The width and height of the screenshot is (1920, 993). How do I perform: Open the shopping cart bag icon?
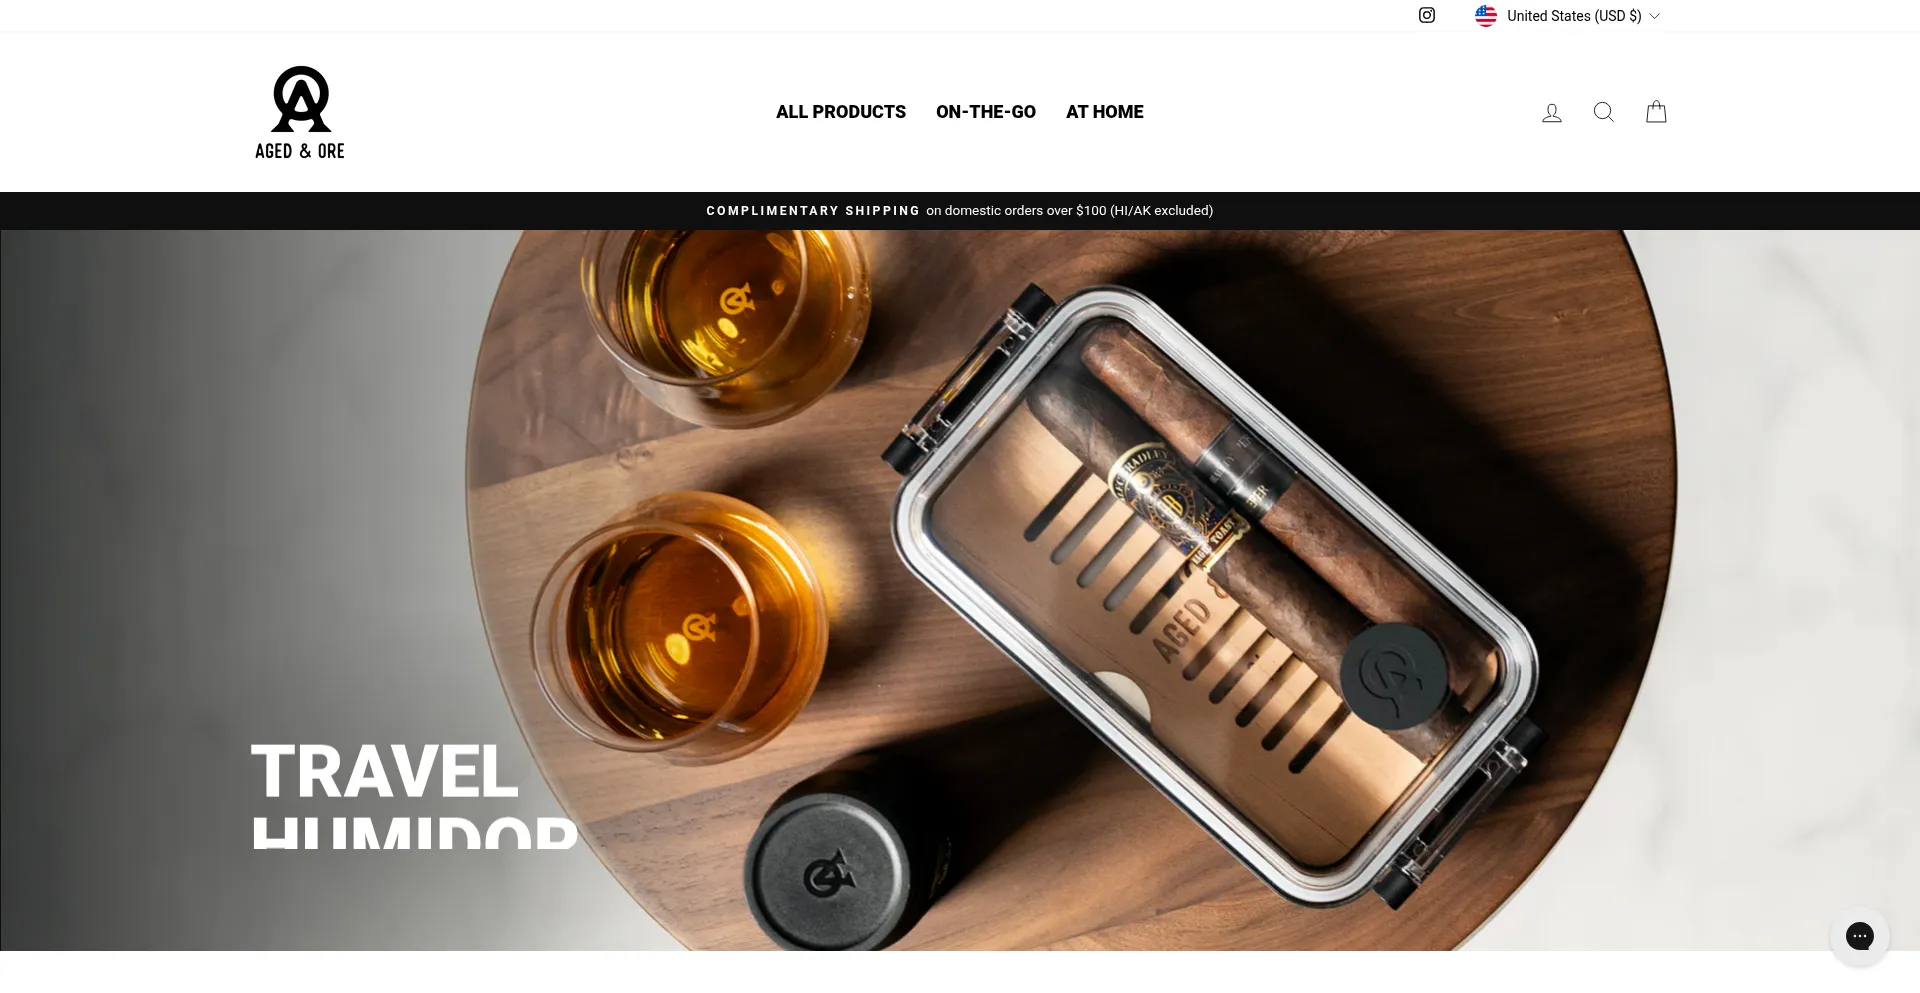coord(1656,111)
